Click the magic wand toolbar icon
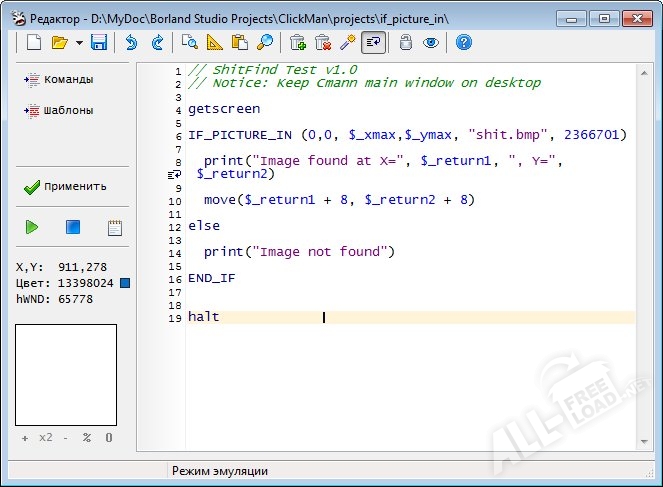663x487 pixels. point(347,42)
